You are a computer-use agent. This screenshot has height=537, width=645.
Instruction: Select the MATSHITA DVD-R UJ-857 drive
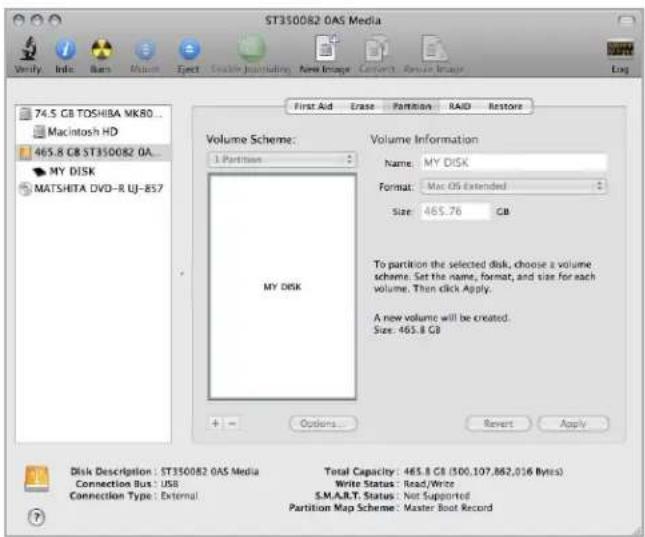[93, 189]
